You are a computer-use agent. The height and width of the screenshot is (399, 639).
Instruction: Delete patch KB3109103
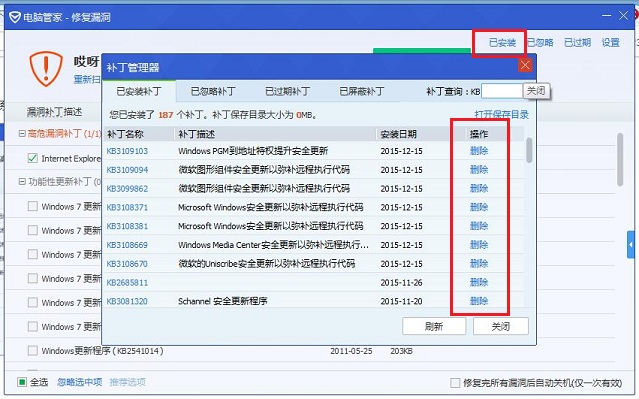pyautogui.click(x=479, y=151)
